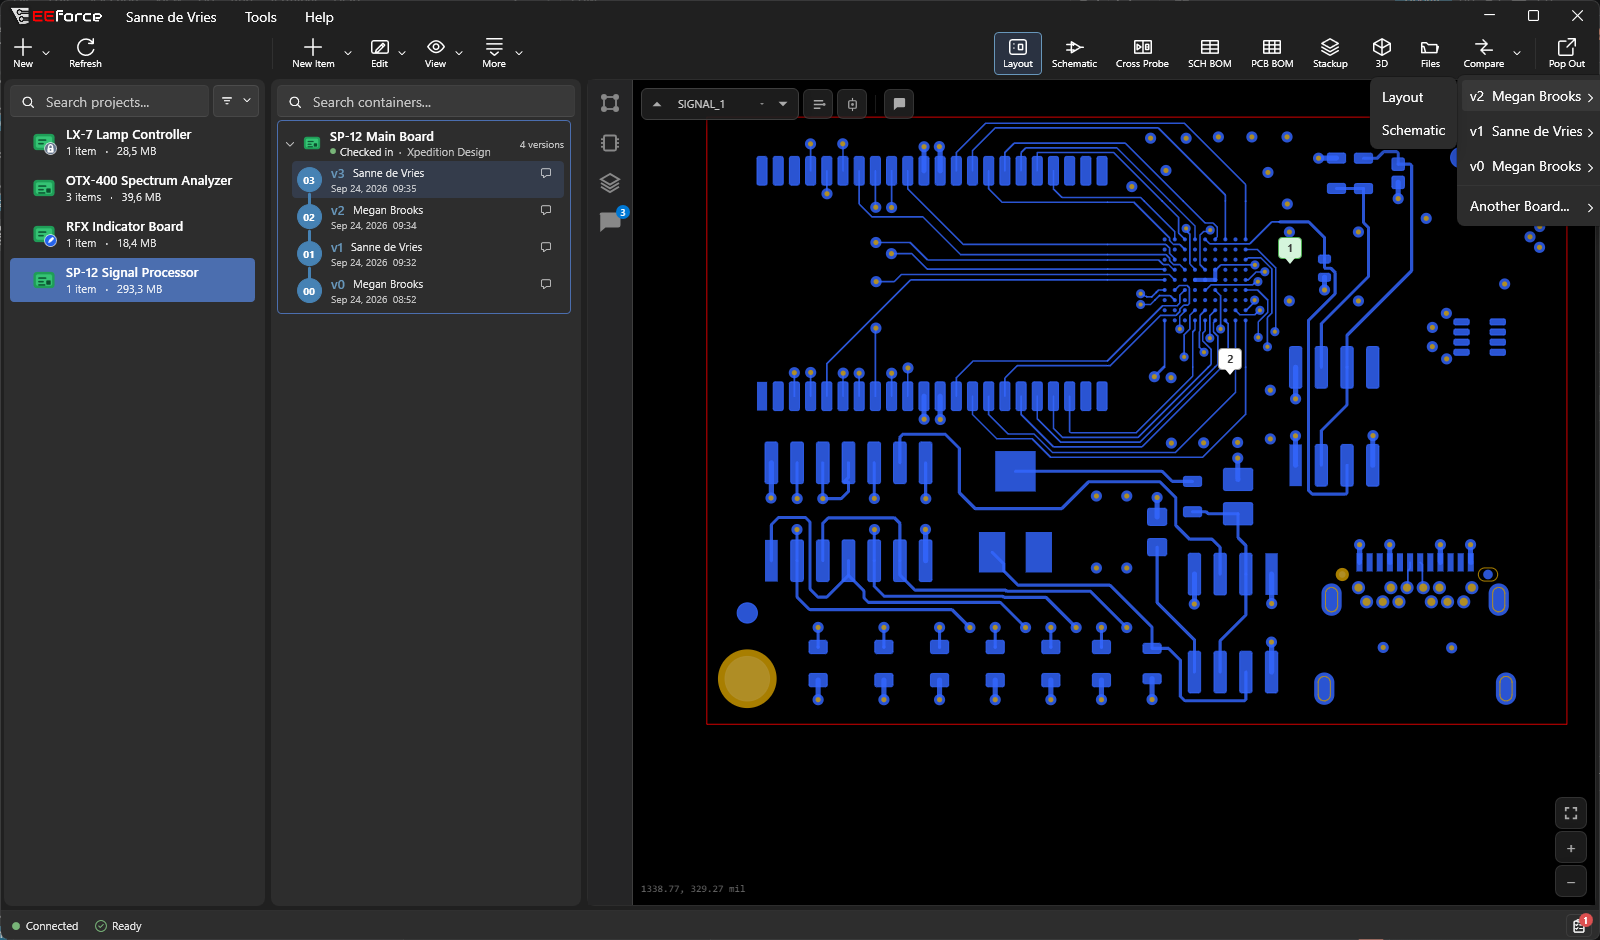Viewport: 1600px width, 940px height.
Task: Collapse the SP-12 Main Board versions
Action: coord(290,144)
